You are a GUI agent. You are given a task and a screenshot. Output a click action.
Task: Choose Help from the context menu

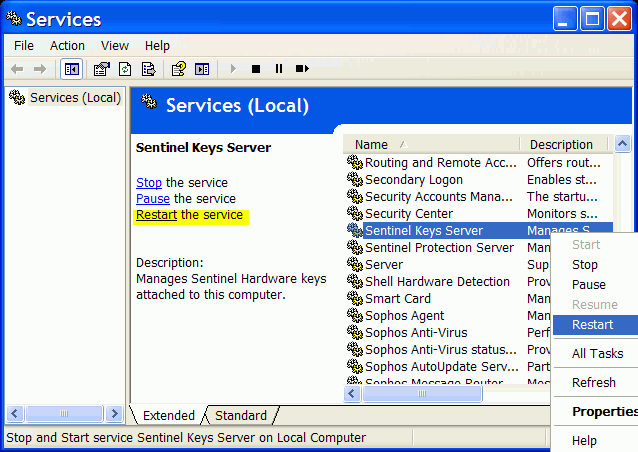(595, 441)
